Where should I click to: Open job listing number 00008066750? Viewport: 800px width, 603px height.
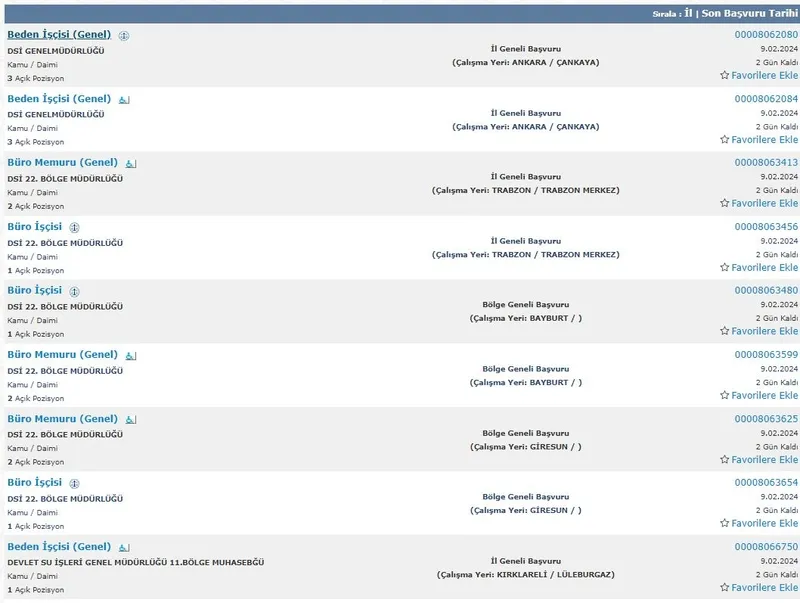click(765, 546)
